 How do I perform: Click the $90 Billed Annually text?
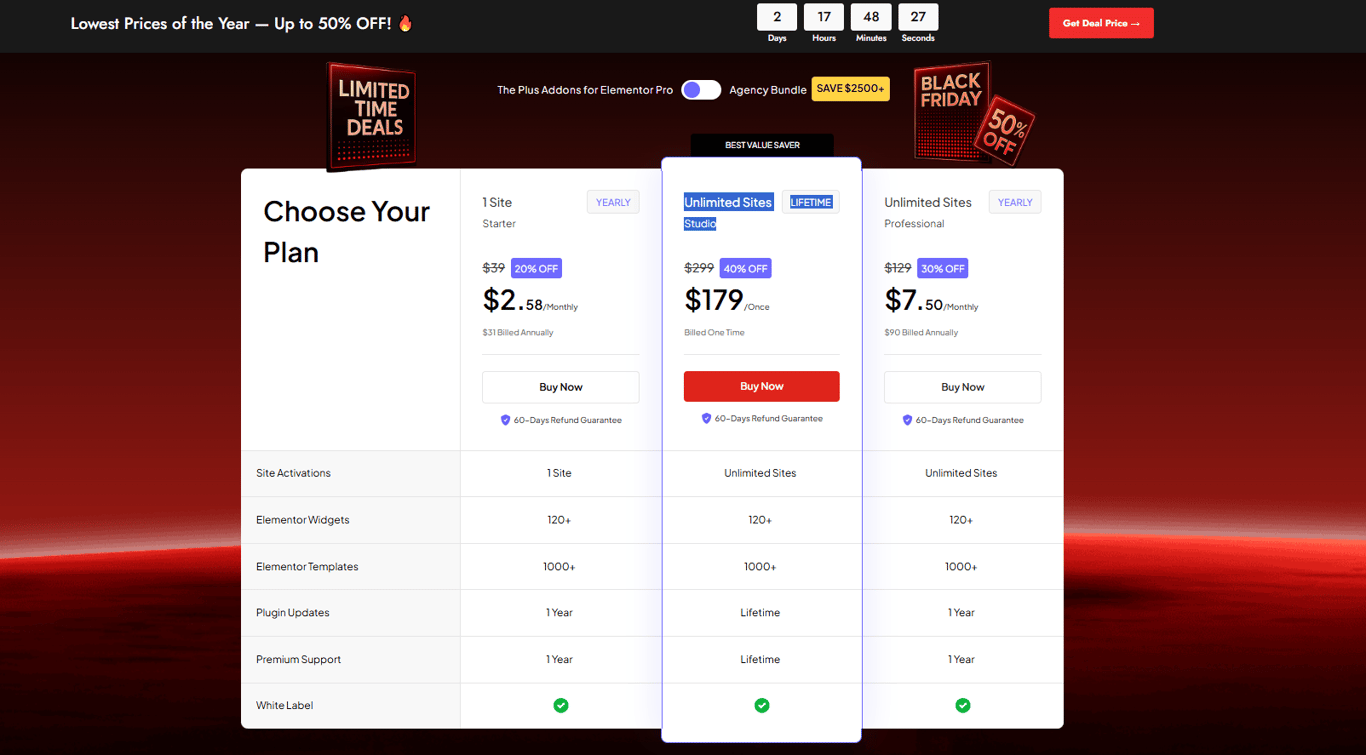click(x=921, y=332)
